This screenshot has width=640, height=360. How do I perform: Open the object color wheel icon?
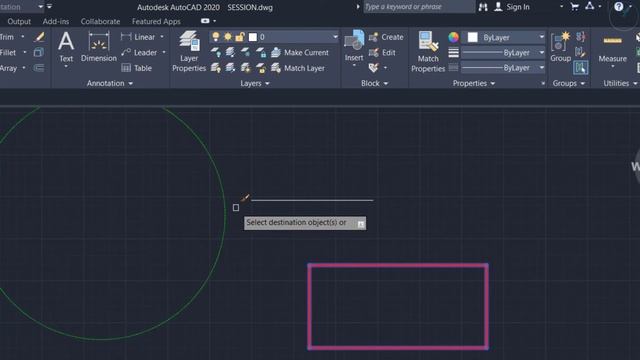click(x=453, y=38)
